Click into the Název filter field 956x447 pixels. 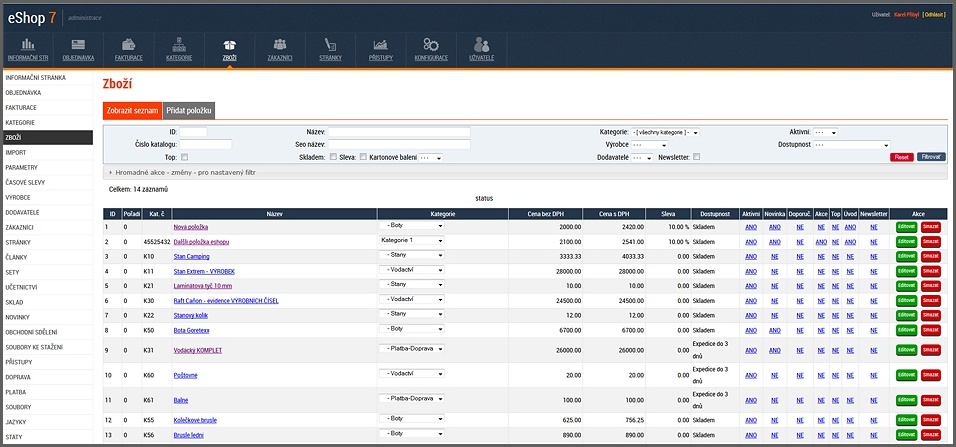click(x=399, y=132)
